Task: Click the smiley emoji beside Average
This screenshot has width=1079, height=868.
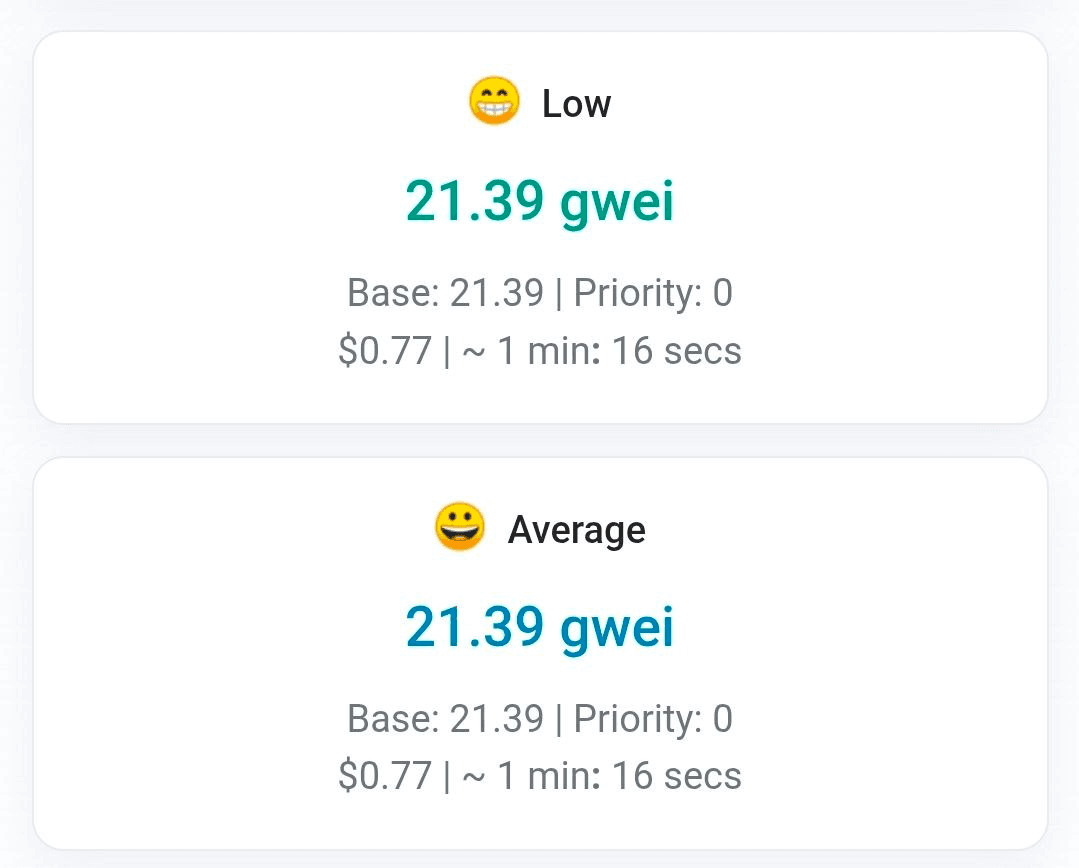Action: point(460,527)
